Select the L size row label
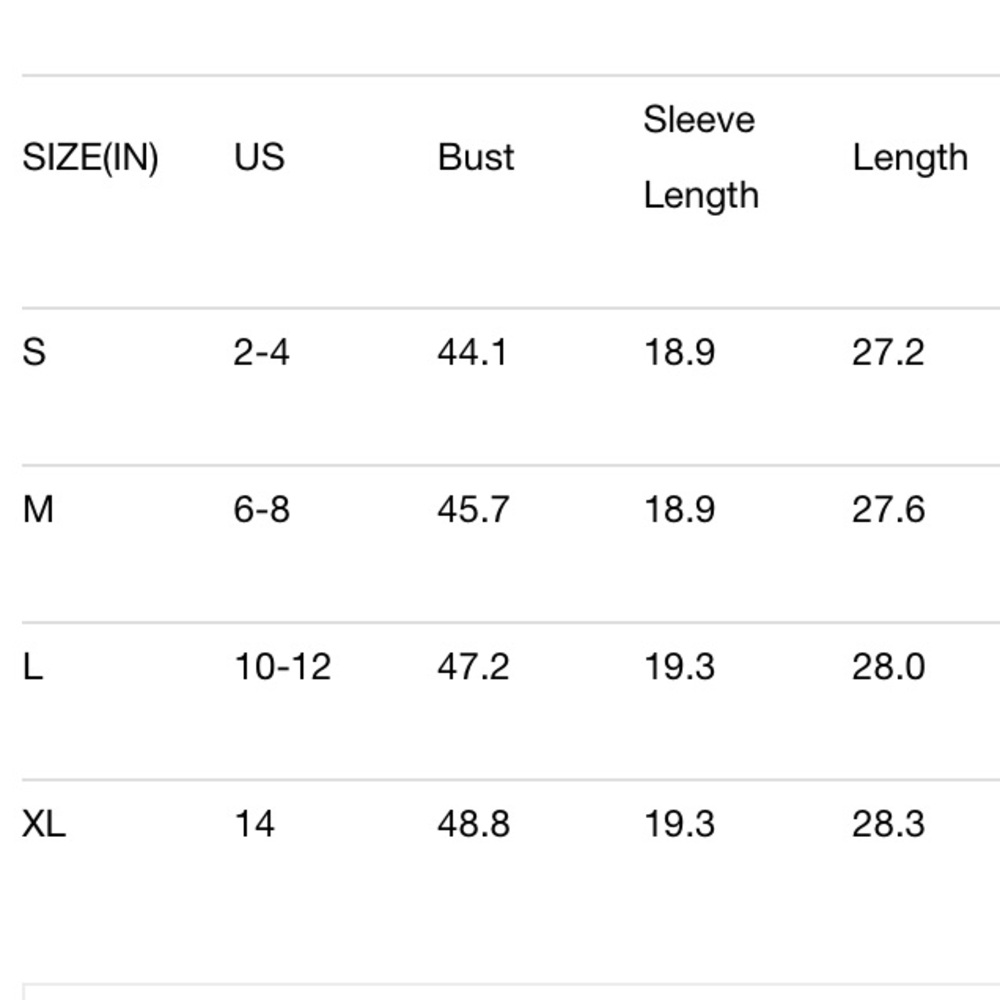This screenshot has height=1000, width=1000. tap(33, 667)
